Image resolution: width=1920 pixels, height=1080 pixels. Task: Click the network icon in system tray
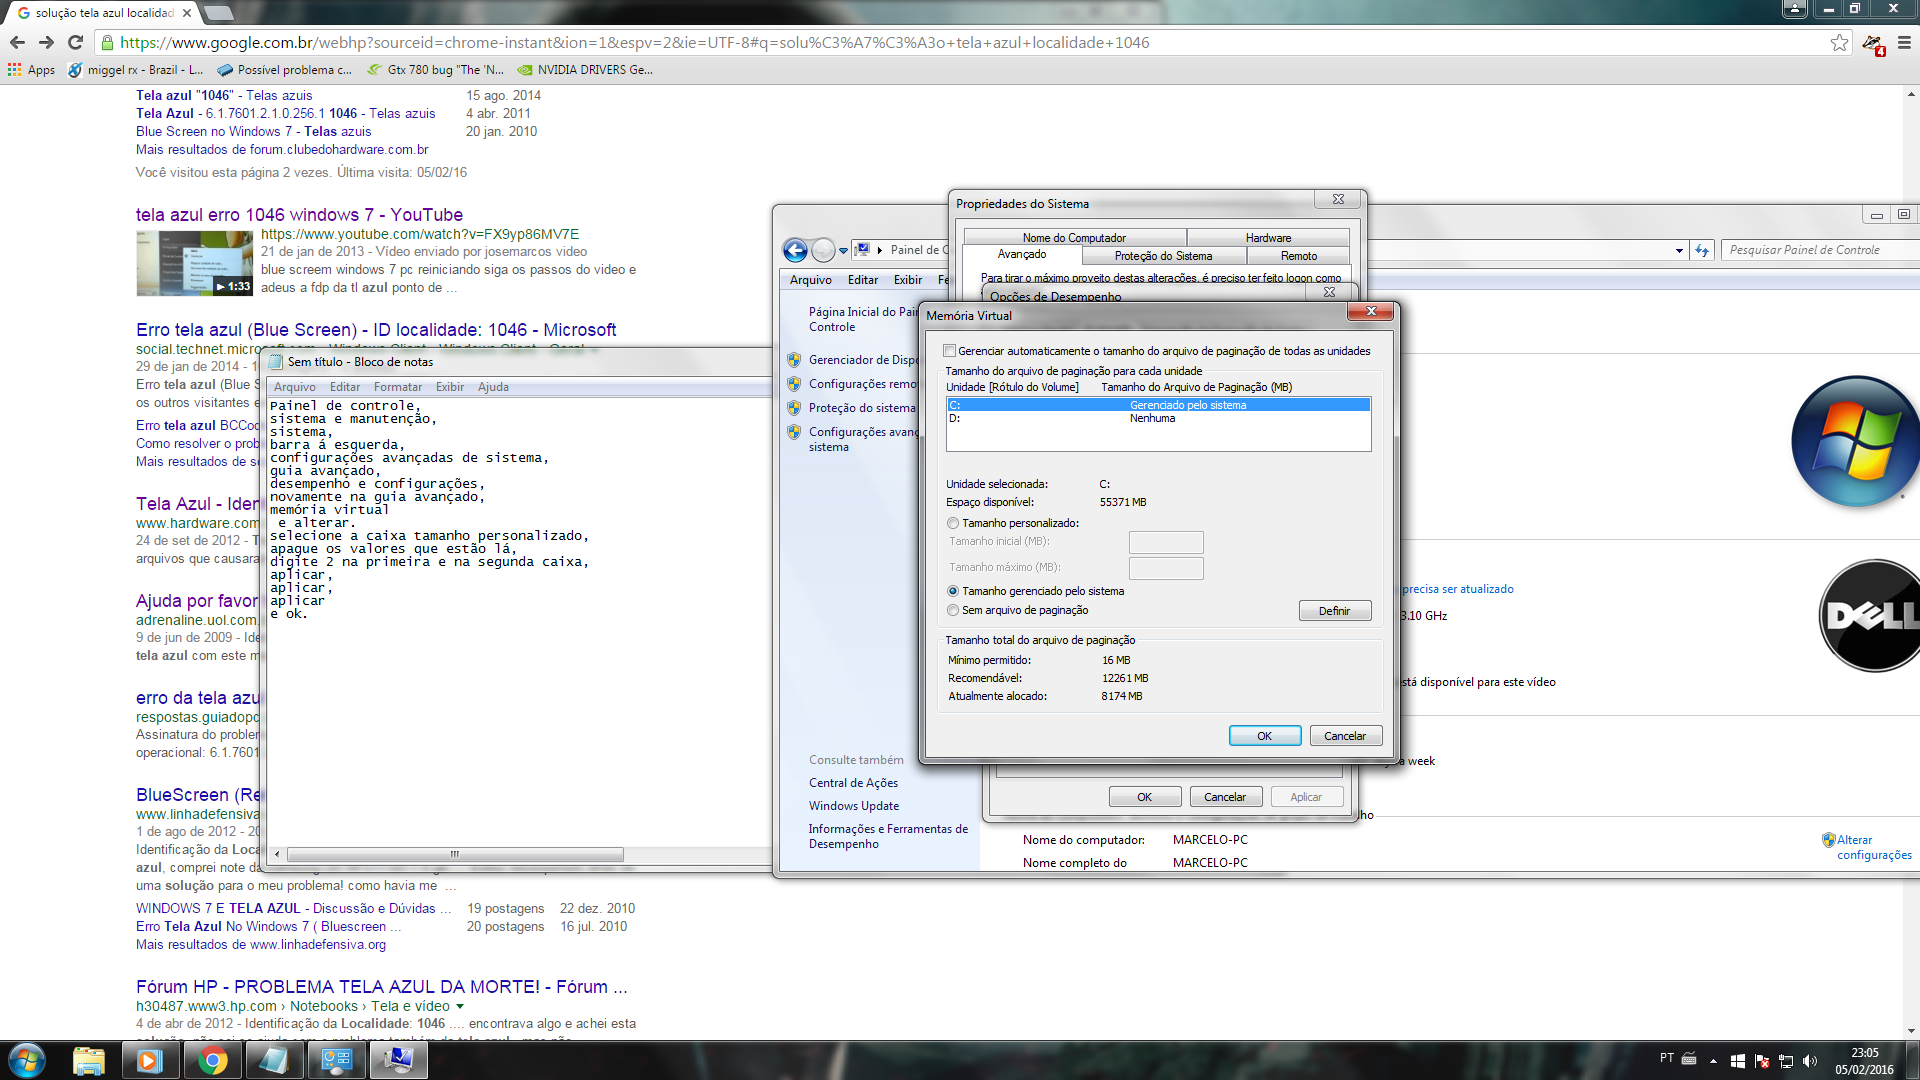coord(1786,1061)
